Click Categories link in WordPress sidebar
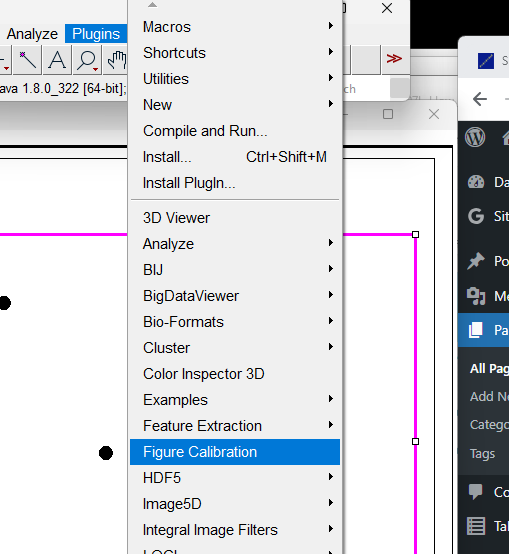The height and width of the screenshot is (554, 509). click(489, 425)
